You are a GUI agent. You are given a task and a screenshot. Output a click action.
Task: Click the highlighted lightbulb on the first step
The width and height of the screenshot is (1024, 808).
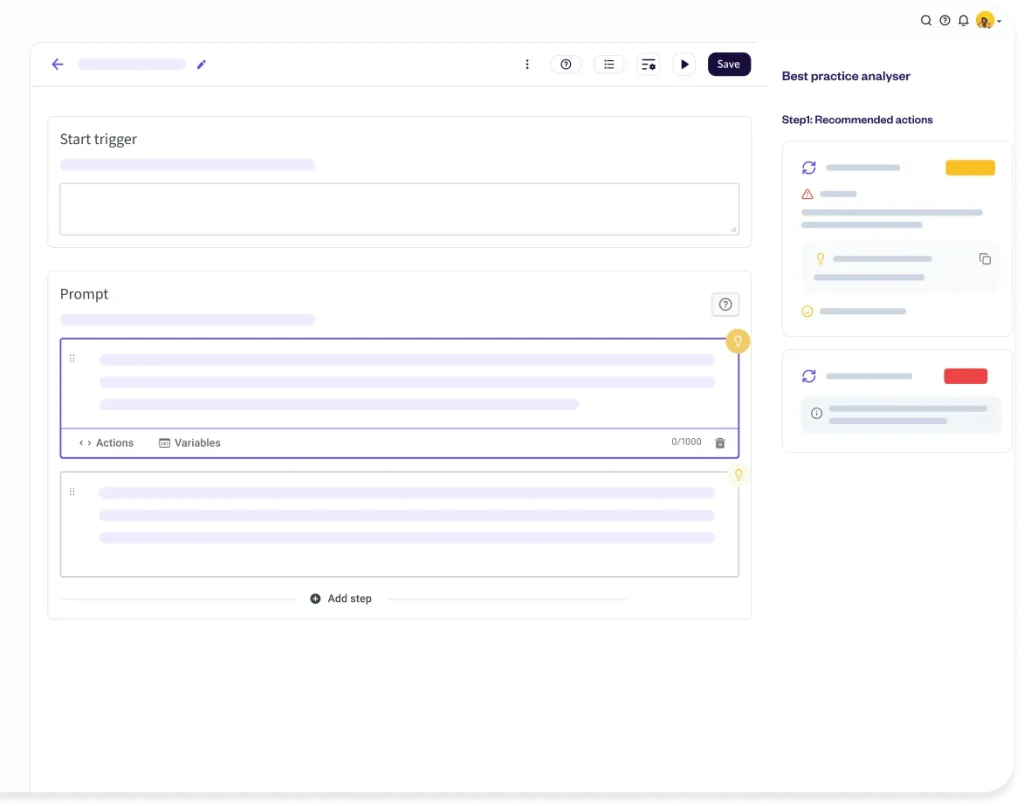point(738,341)
